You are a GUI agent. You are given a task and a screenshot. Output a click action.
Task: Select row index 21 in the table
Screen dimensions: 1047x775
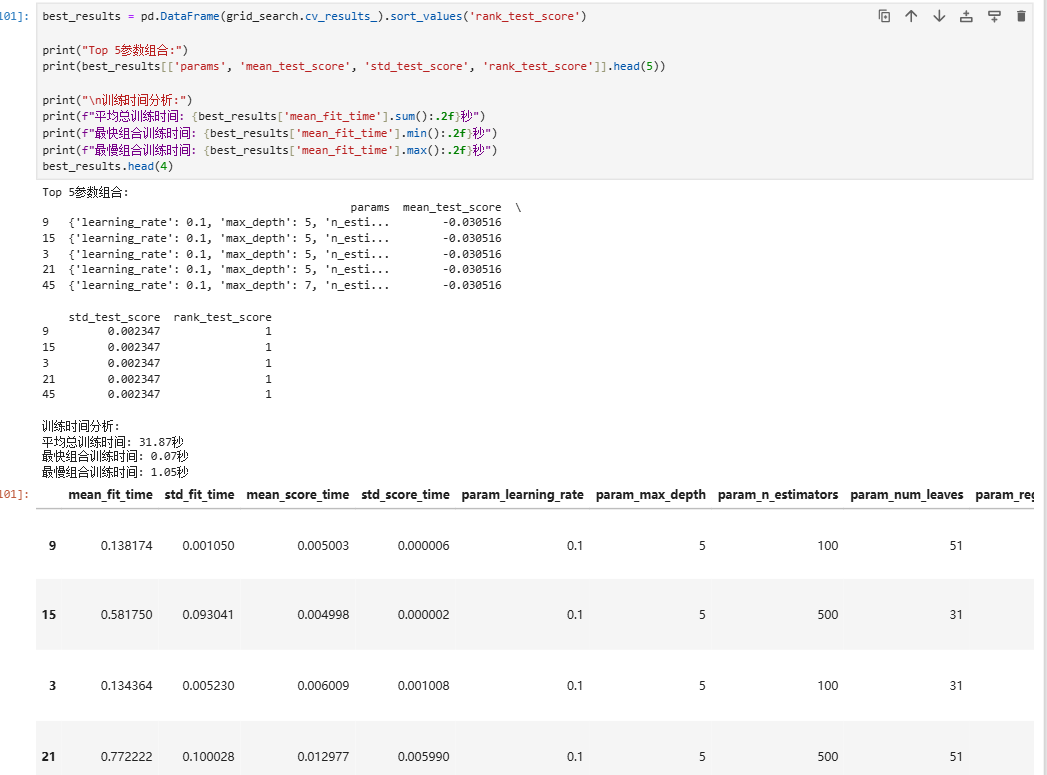tap(49, 757)
